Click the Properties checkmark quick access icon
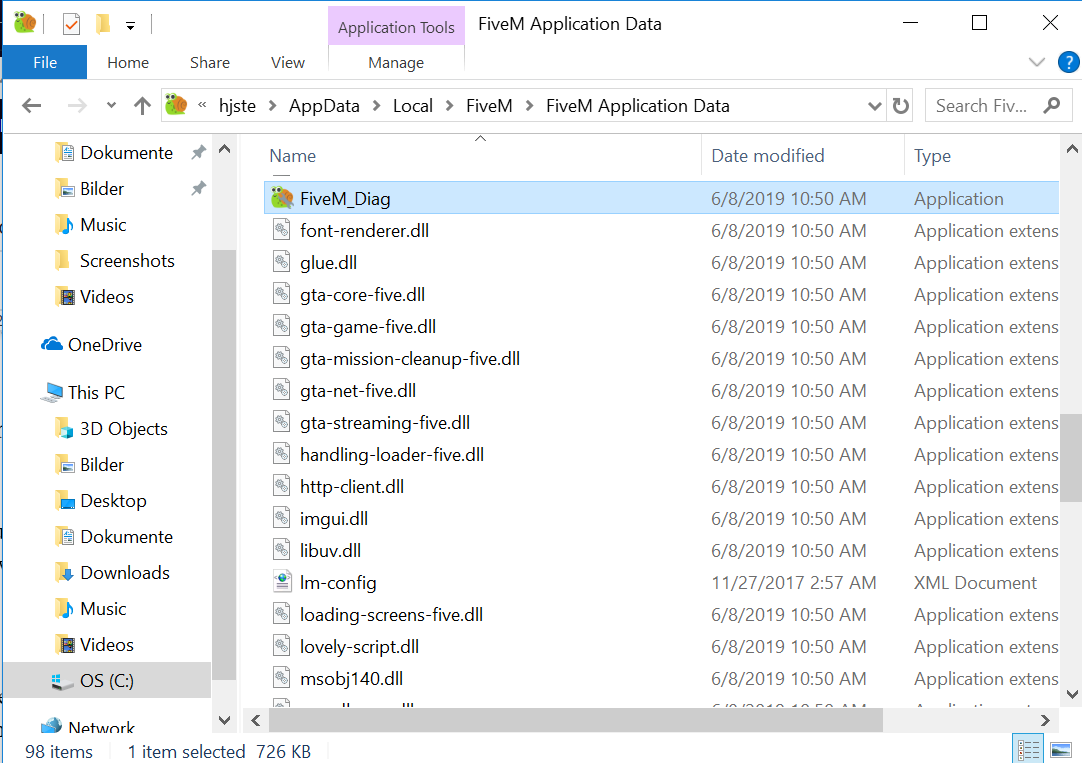The width and height of the screenshot is (1082, 763). (x=71, y=24)
